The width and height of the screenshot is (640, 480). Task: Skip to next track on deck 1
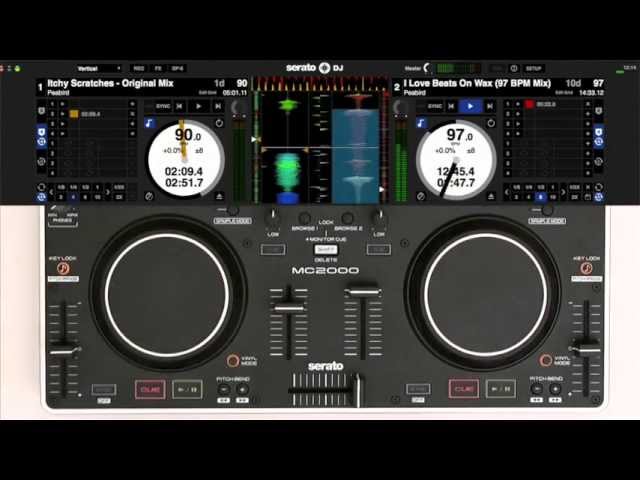point(218,106)
